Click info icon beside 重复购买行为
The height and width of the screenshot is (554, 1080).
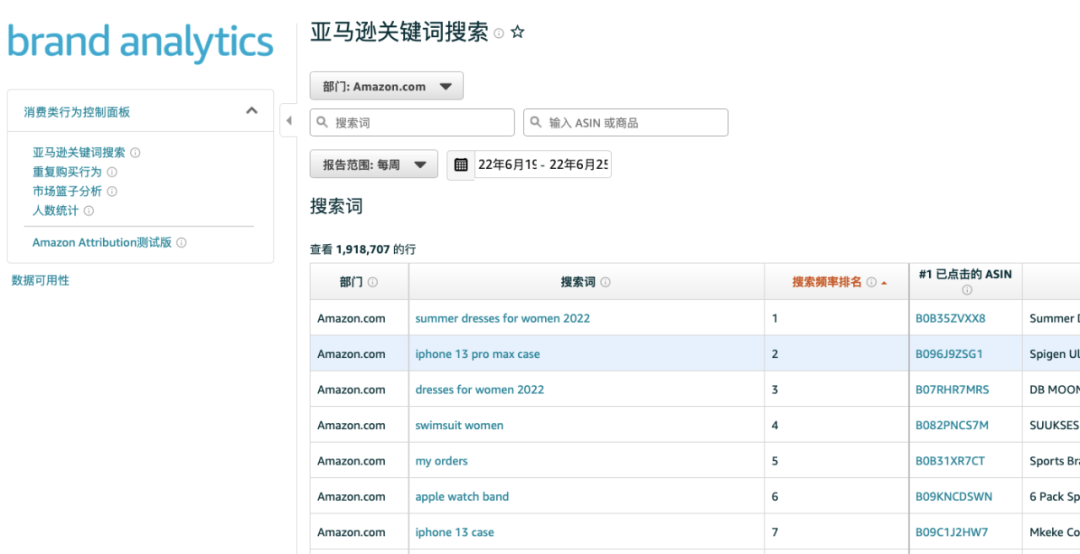[112, 172]
